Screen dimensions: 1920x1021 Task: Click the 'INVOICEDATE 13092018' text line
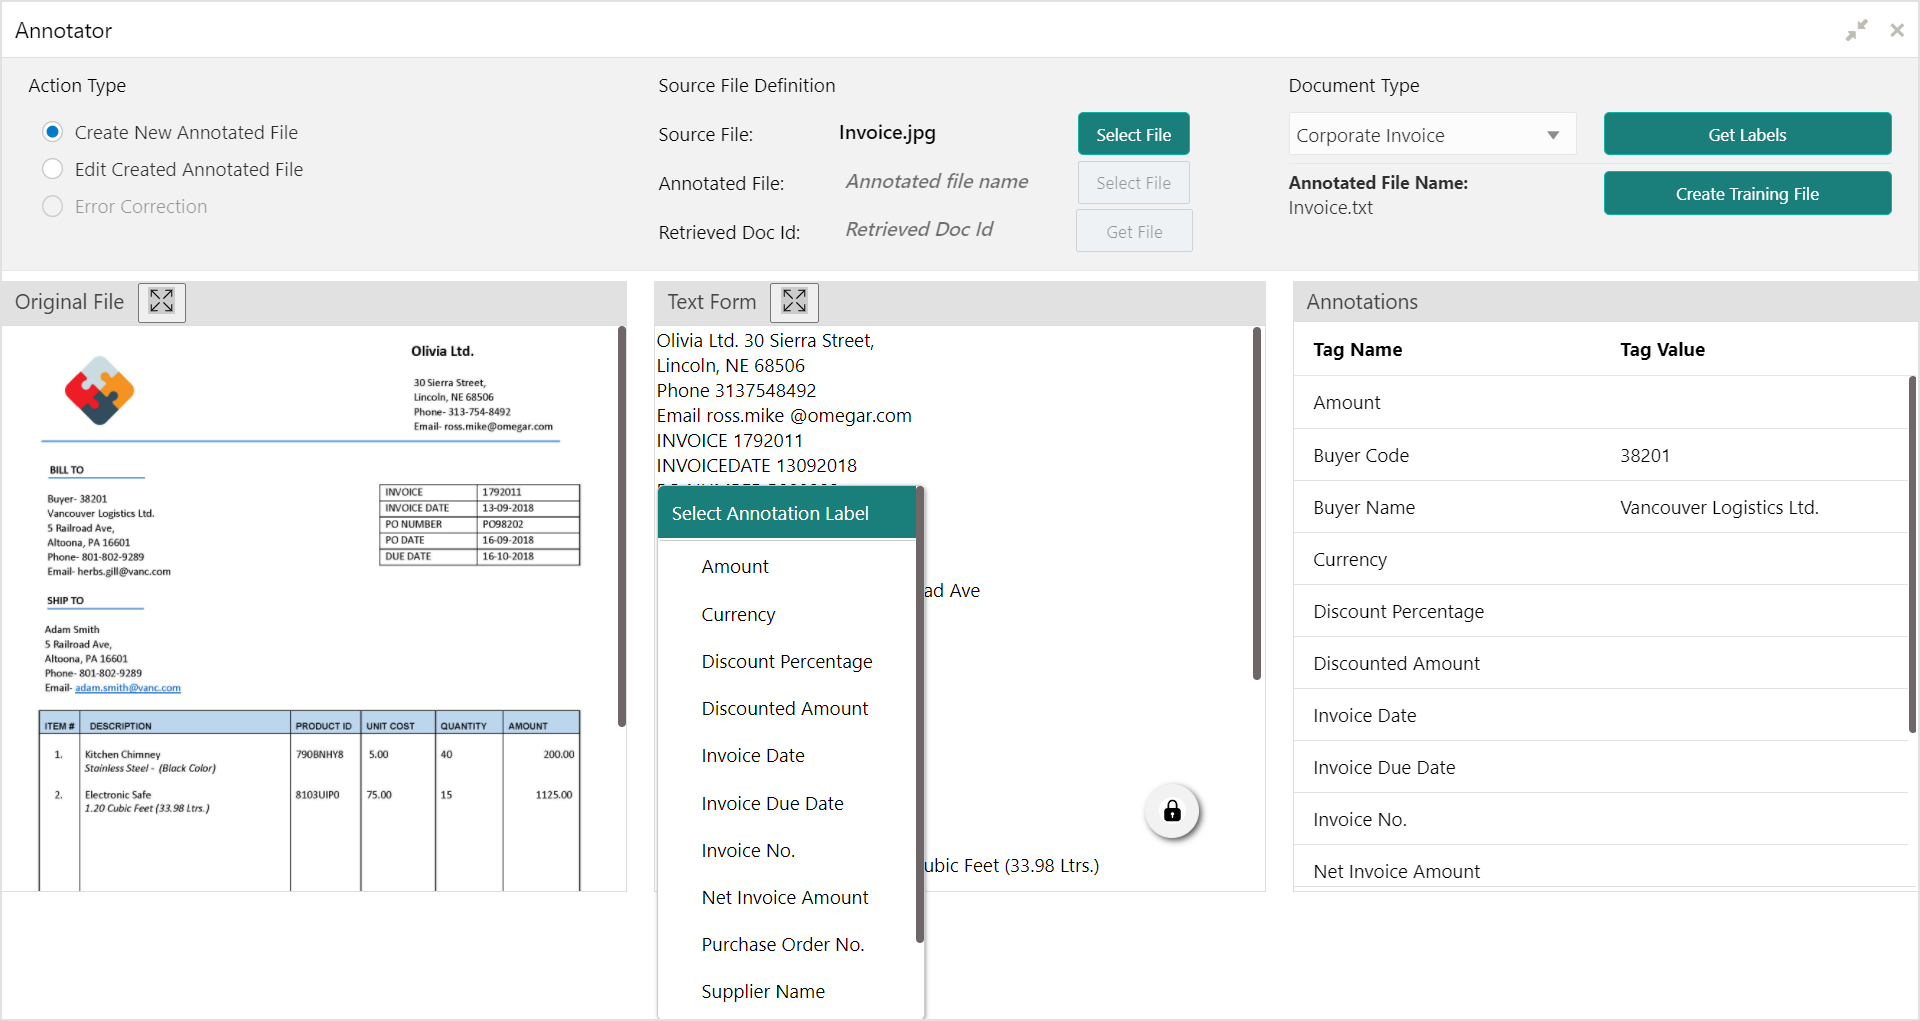[756, 465]
